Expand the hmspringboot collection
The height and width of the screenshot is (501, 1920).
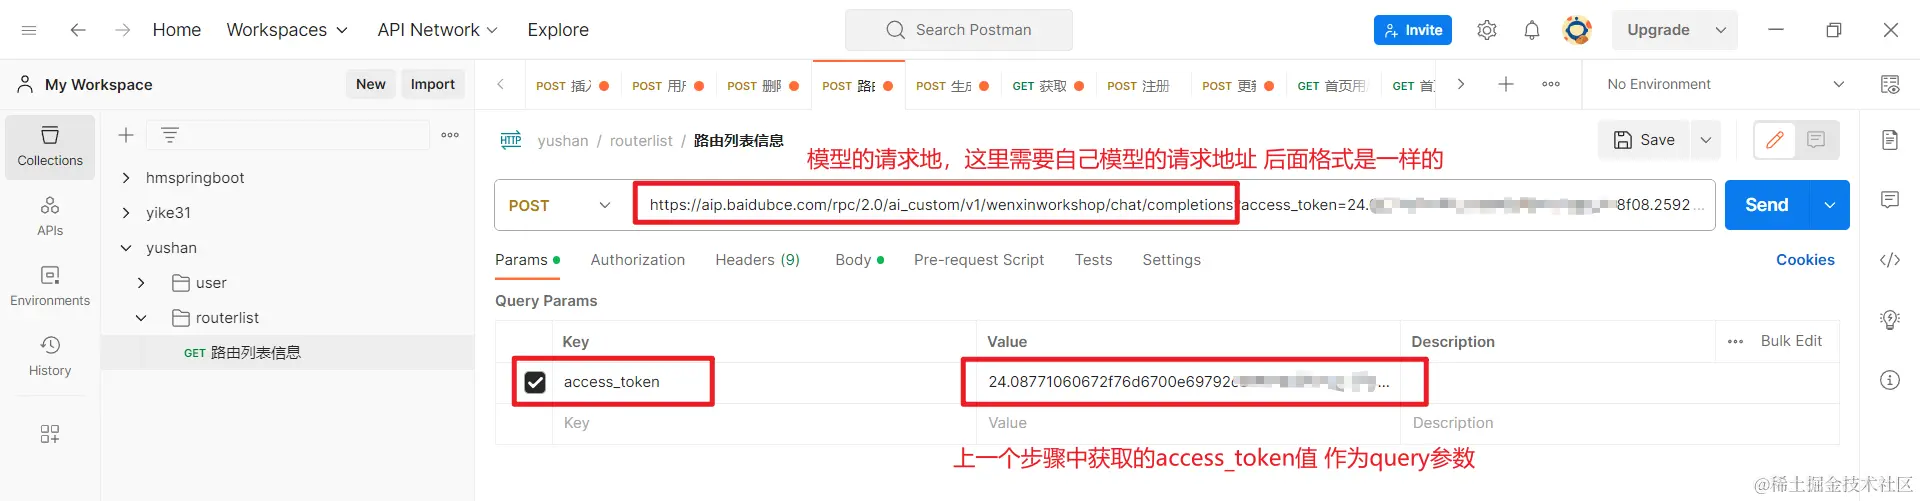[x=126, y=178]
